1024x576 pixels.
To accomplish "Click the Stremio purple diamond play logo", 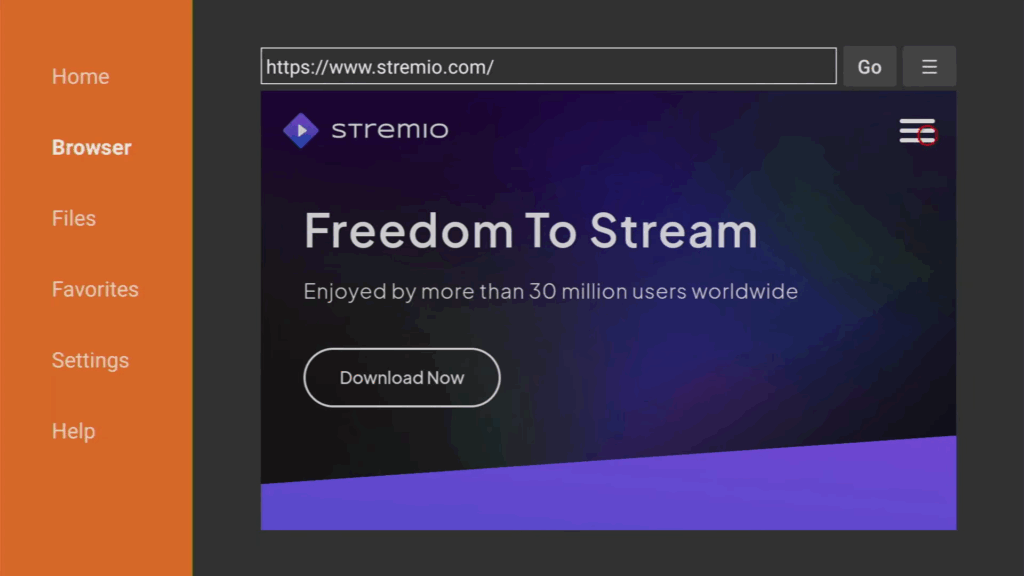I will 300,131.
